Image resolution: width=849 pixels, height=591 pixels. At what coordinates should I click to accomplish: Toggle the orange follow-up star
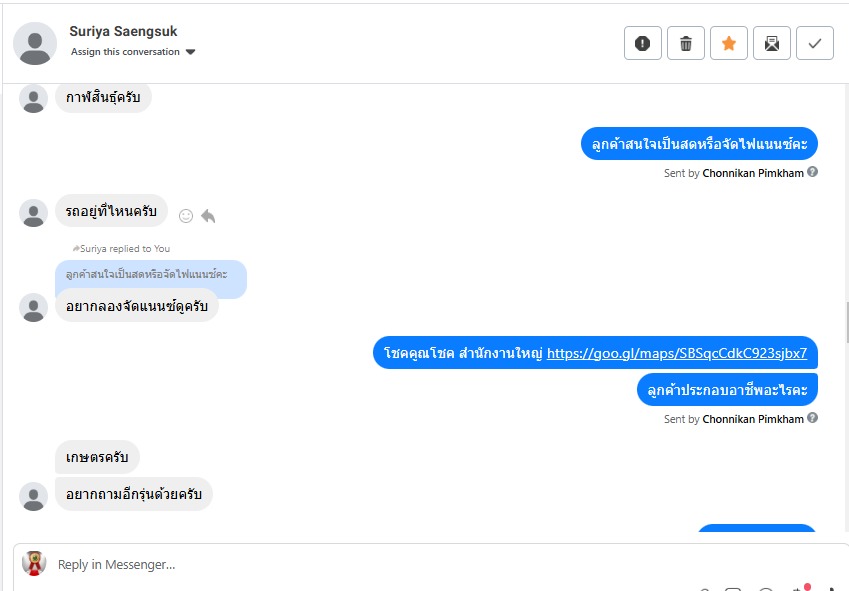[x=729, y=43]
